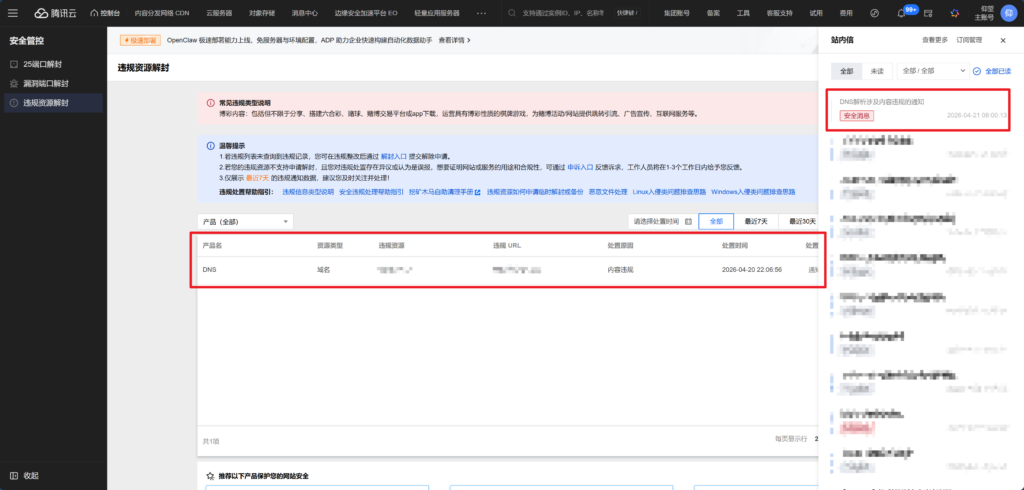1024x490 pixels.
Task: Click the ellipsis more-products icon in top bar
Action: 482,13
